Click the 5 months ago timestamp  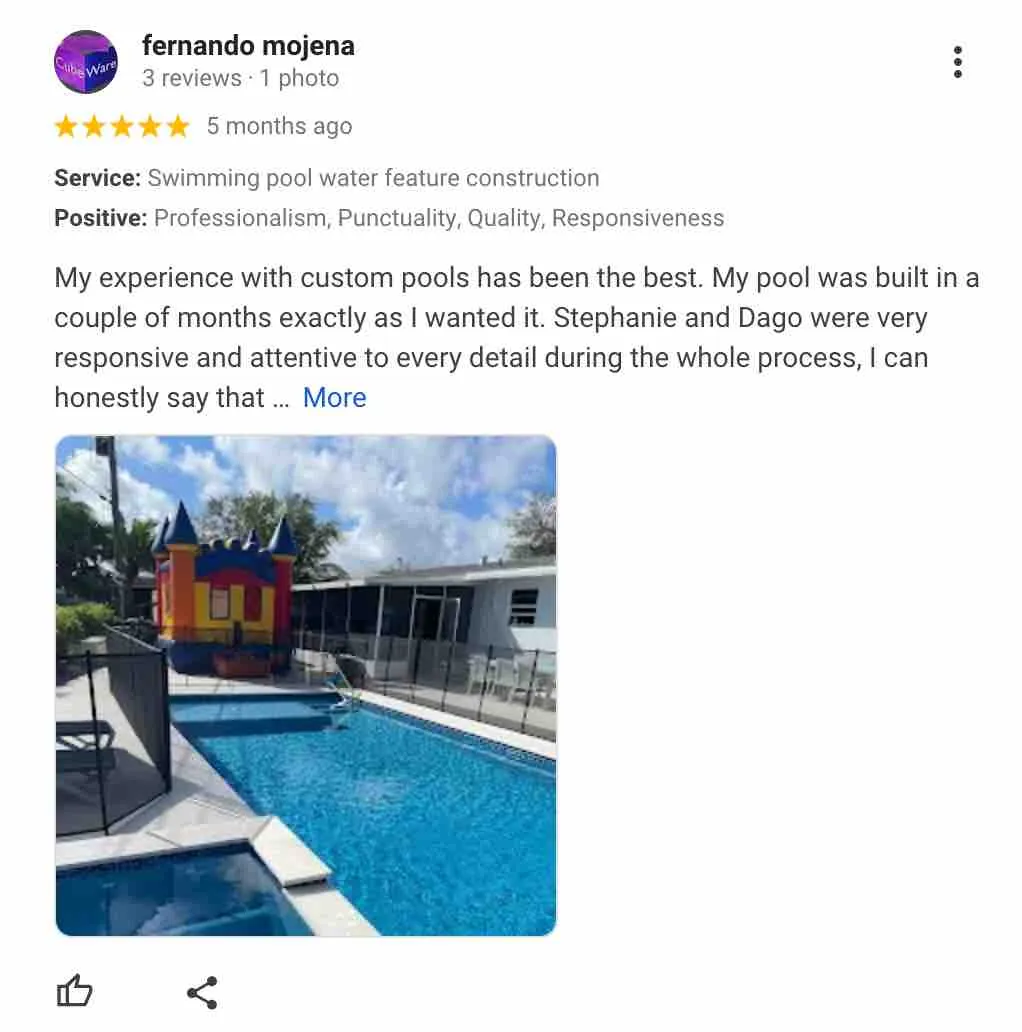280,126
